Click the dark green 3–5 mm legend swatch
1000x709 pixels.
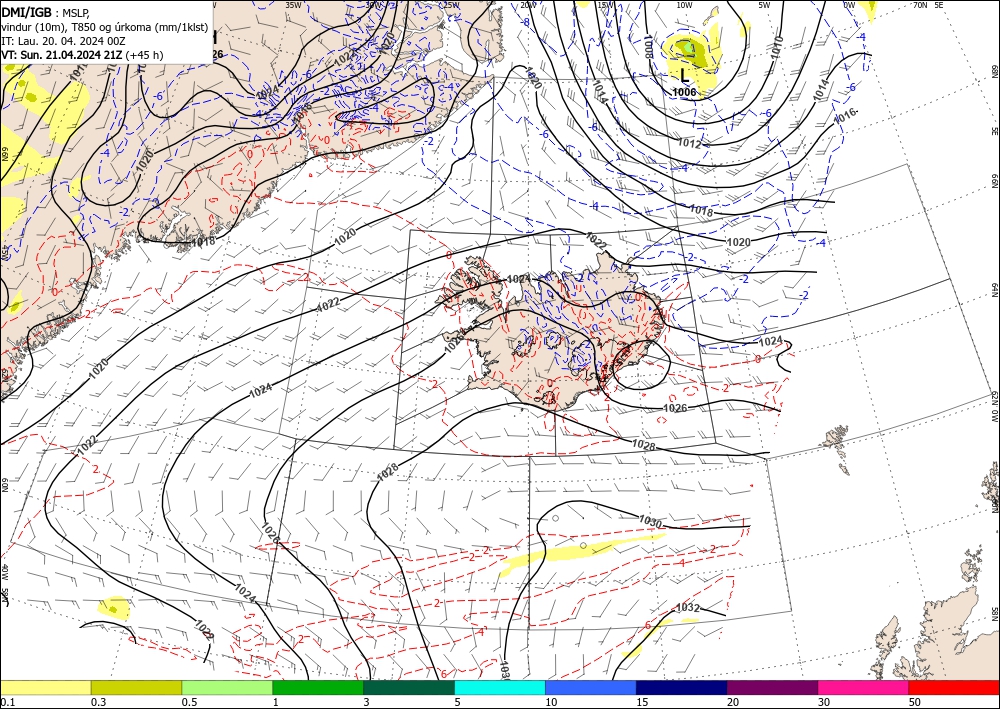point(409,687)
